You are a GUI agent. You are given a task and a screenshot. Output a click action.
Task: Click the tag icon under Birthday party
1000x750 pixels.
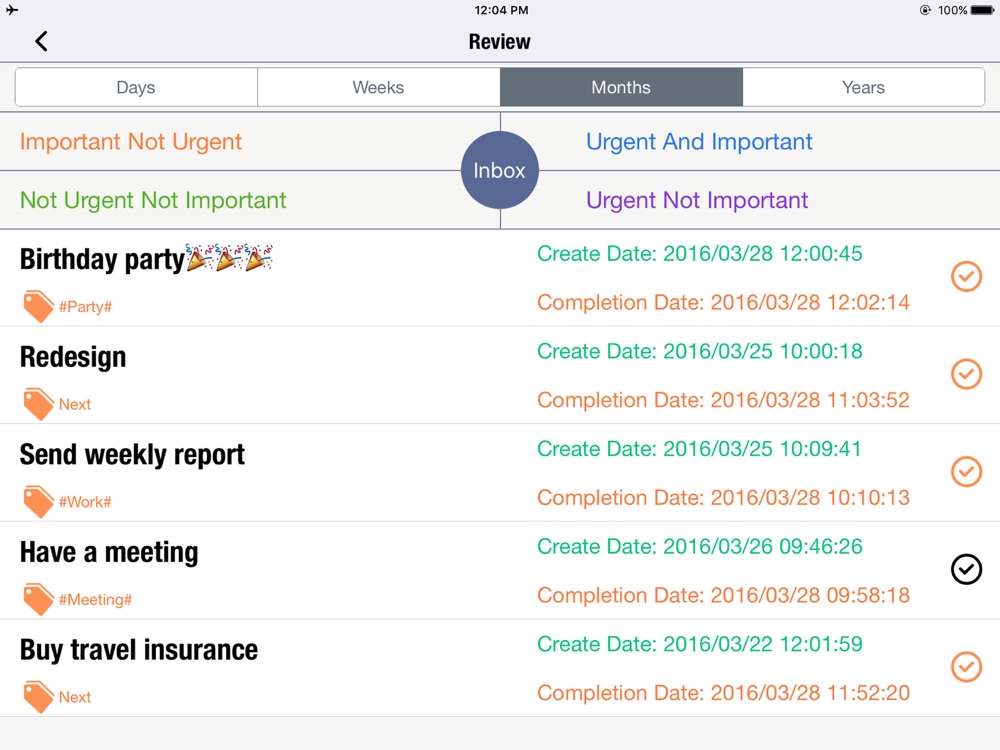pyautogui.click(x=38, y=307)
